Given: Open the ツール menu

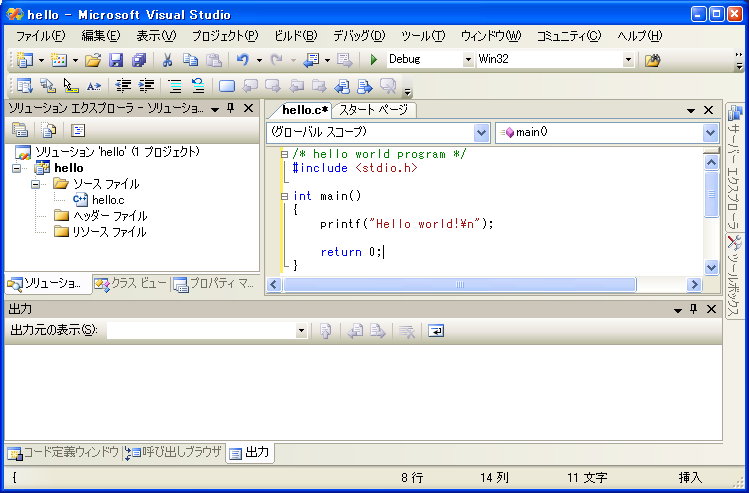Looking at the screenshot, I should tap(423, 36).
